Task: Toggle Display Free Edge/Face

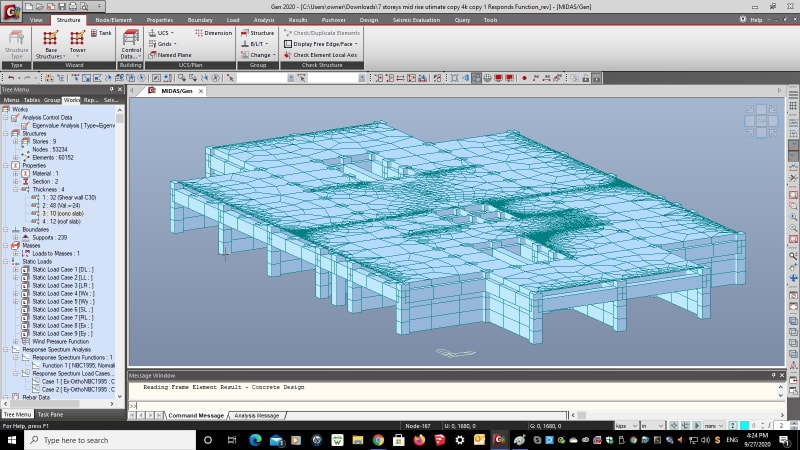Action: [x=320, y=44]
